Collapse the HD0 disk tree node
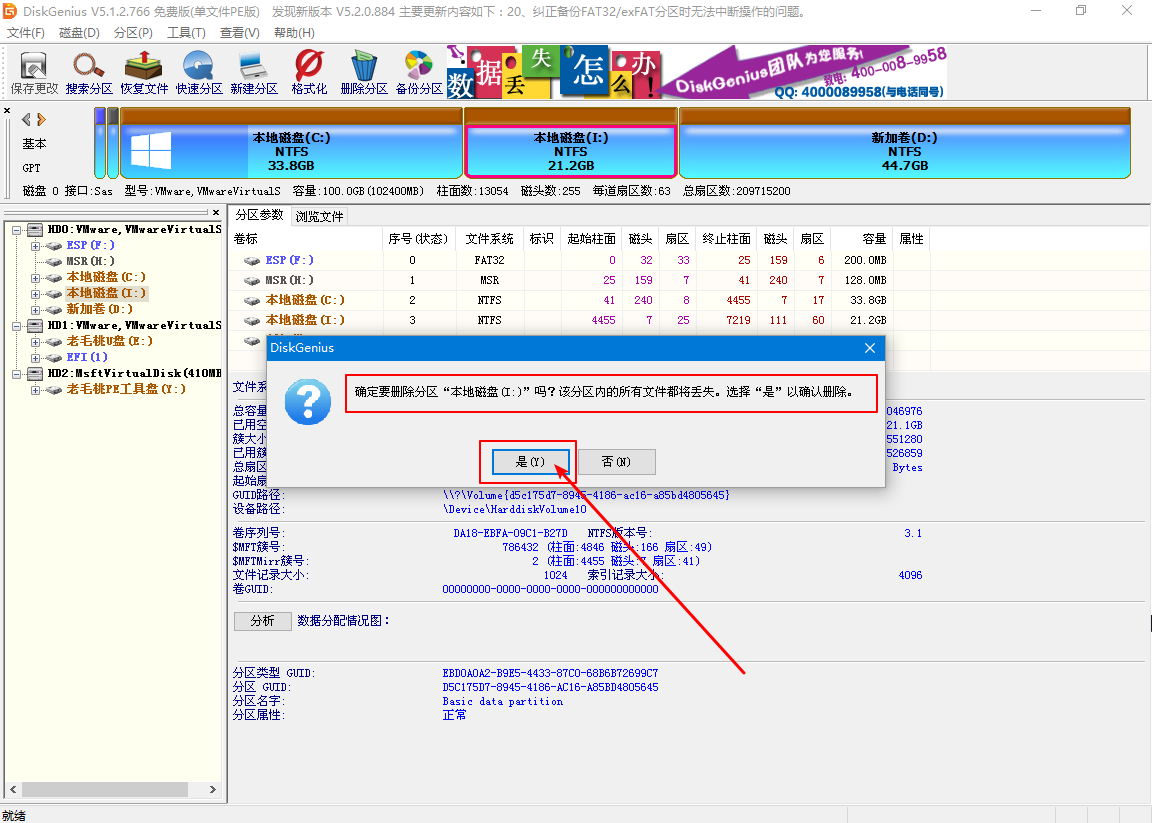The width and height of the screenshot is (1152, 823). 16,230
